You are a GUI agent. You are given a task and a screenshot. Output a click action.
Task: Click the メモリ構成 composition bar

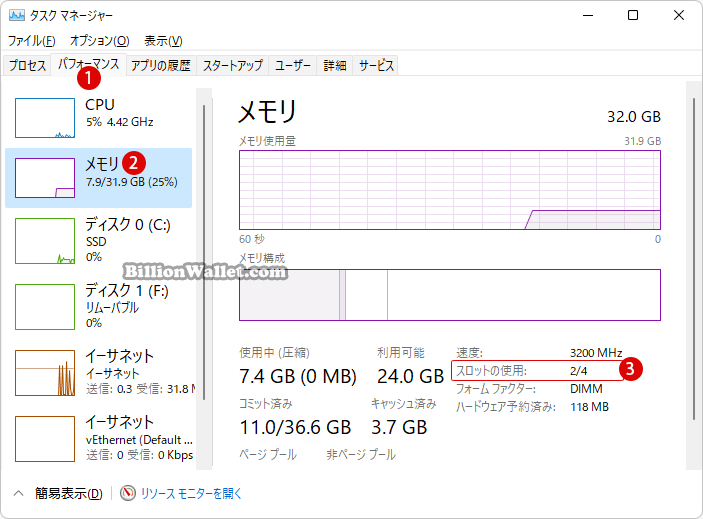tap(450, 295)
